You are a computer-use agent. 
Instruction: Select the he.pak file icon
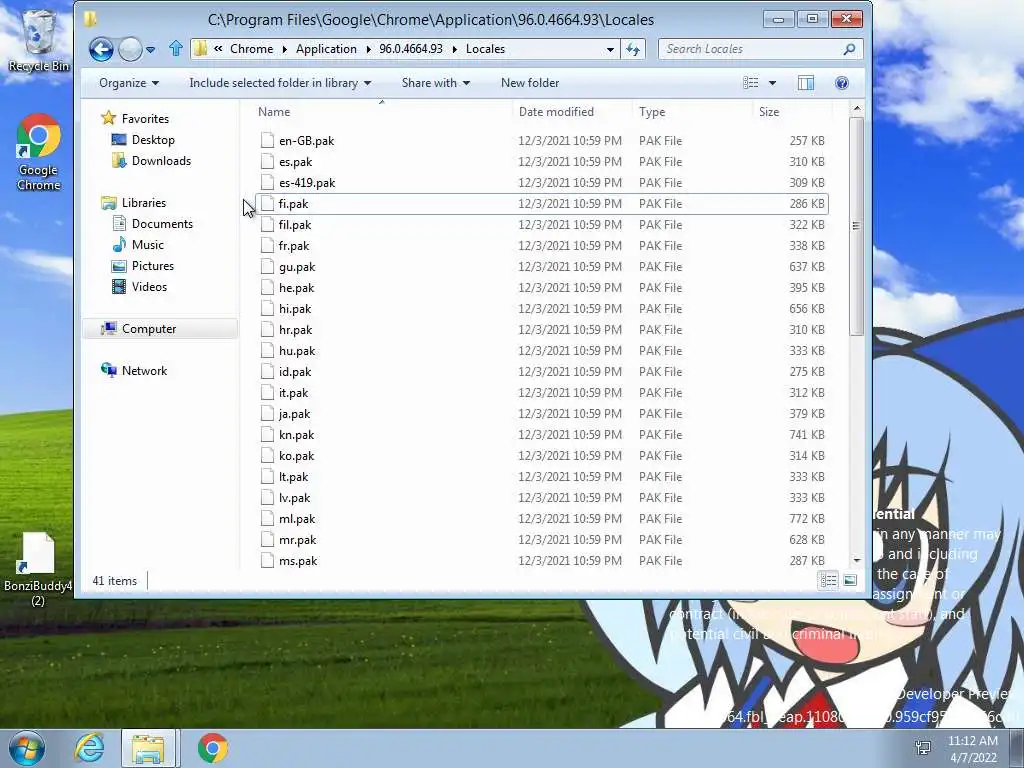[x=266, y=287]
